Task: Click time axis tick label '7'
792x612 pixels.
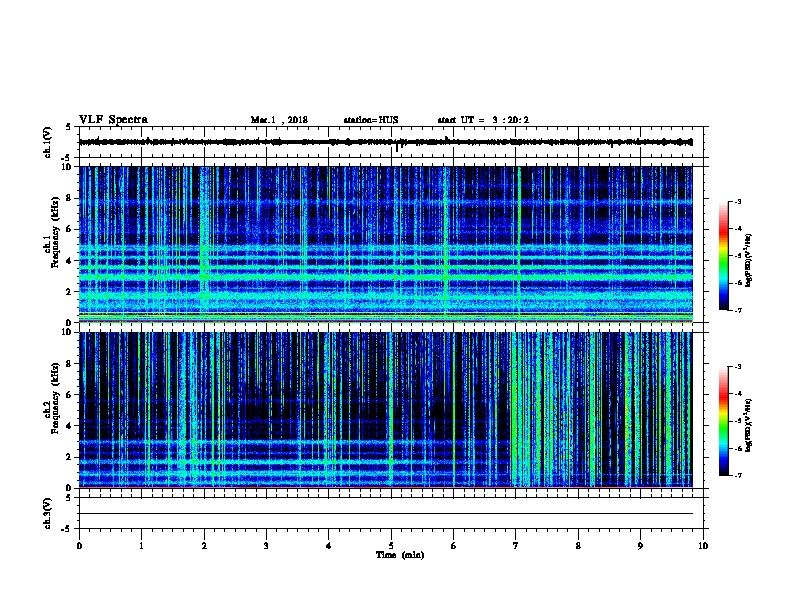Action: [x=516, y=546]
